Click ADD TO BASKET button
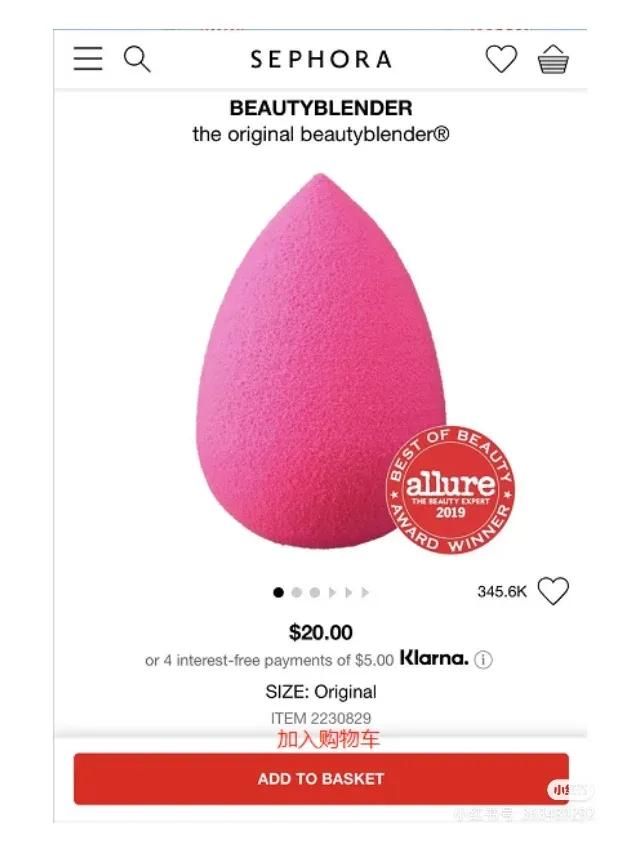This screenshot has width=640, height=853. coord(321,778)
